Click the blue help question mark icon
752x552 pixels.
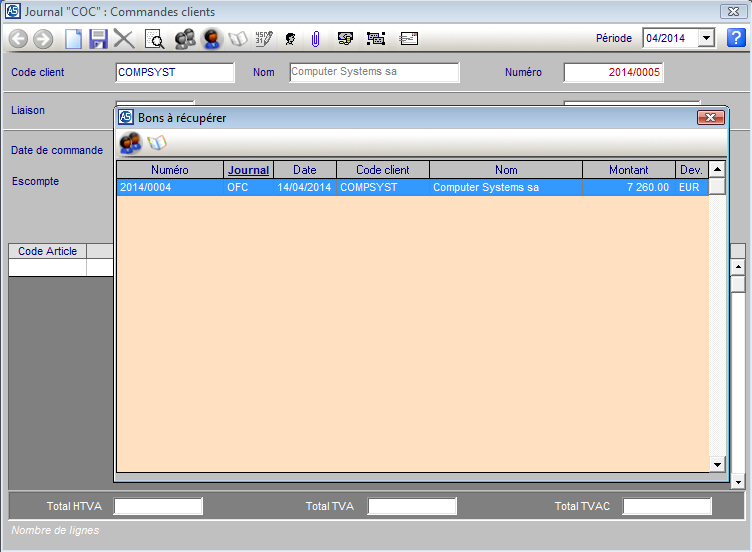pos(736,38)
